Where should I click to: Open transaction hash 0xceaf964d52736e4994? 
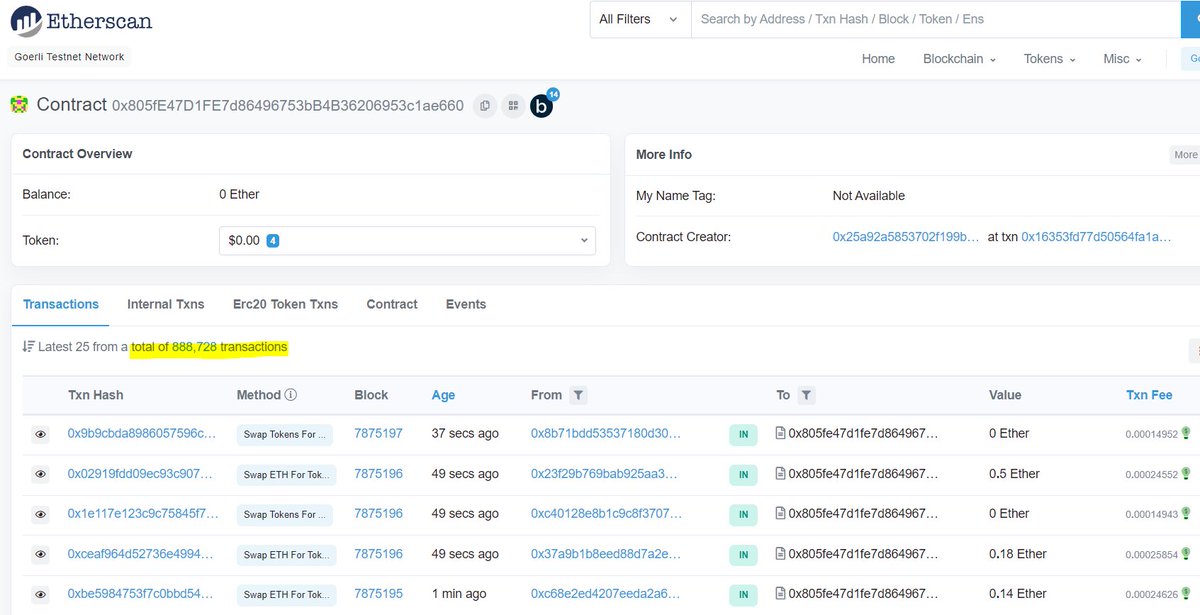click(x=140, y=553)
